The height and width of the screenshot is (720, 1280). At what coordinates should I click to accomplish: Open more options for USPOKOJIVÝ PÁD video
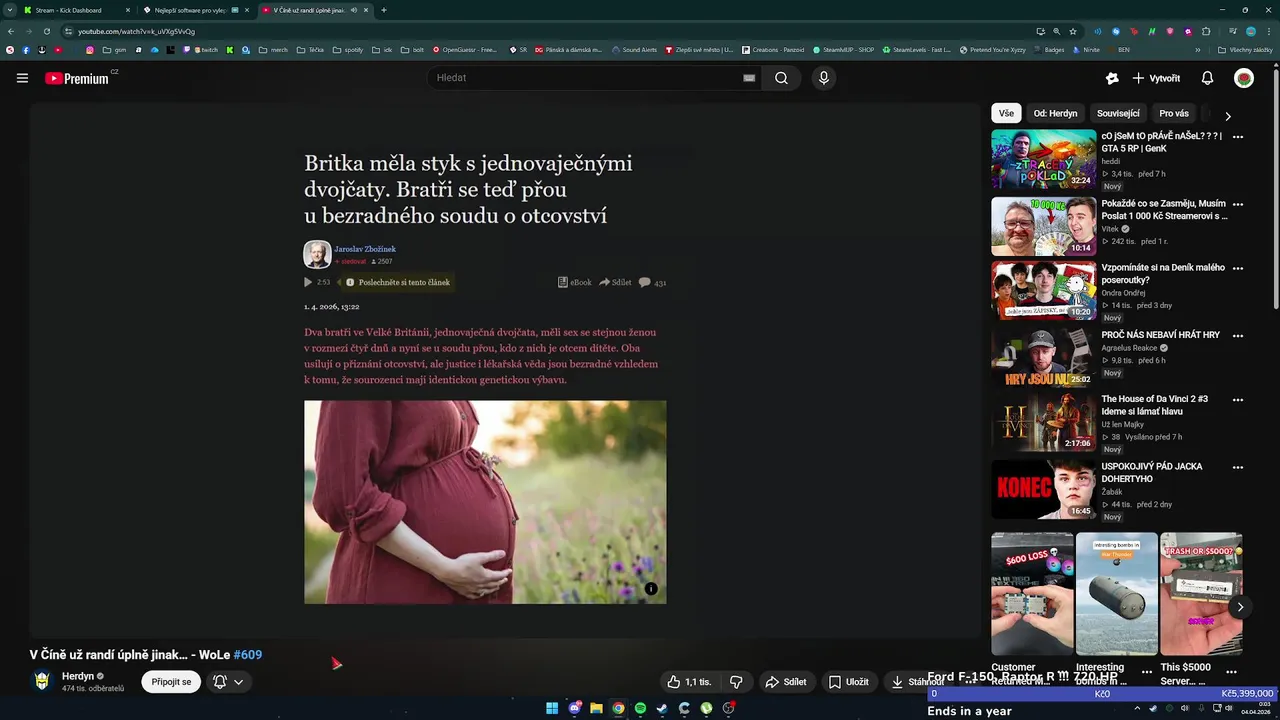[1238, 467]
